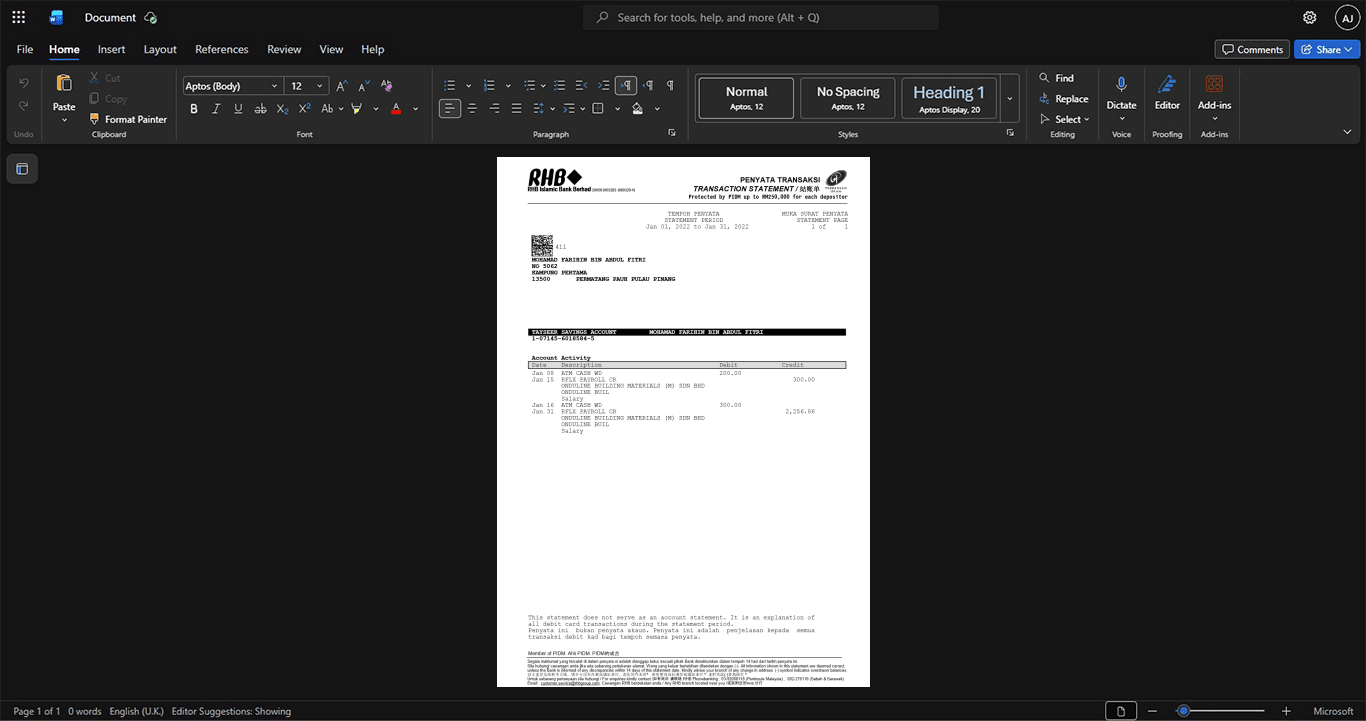Expand the numbering library dropdown
Screen dimensions: 1366x721
(x=508, y=86)
